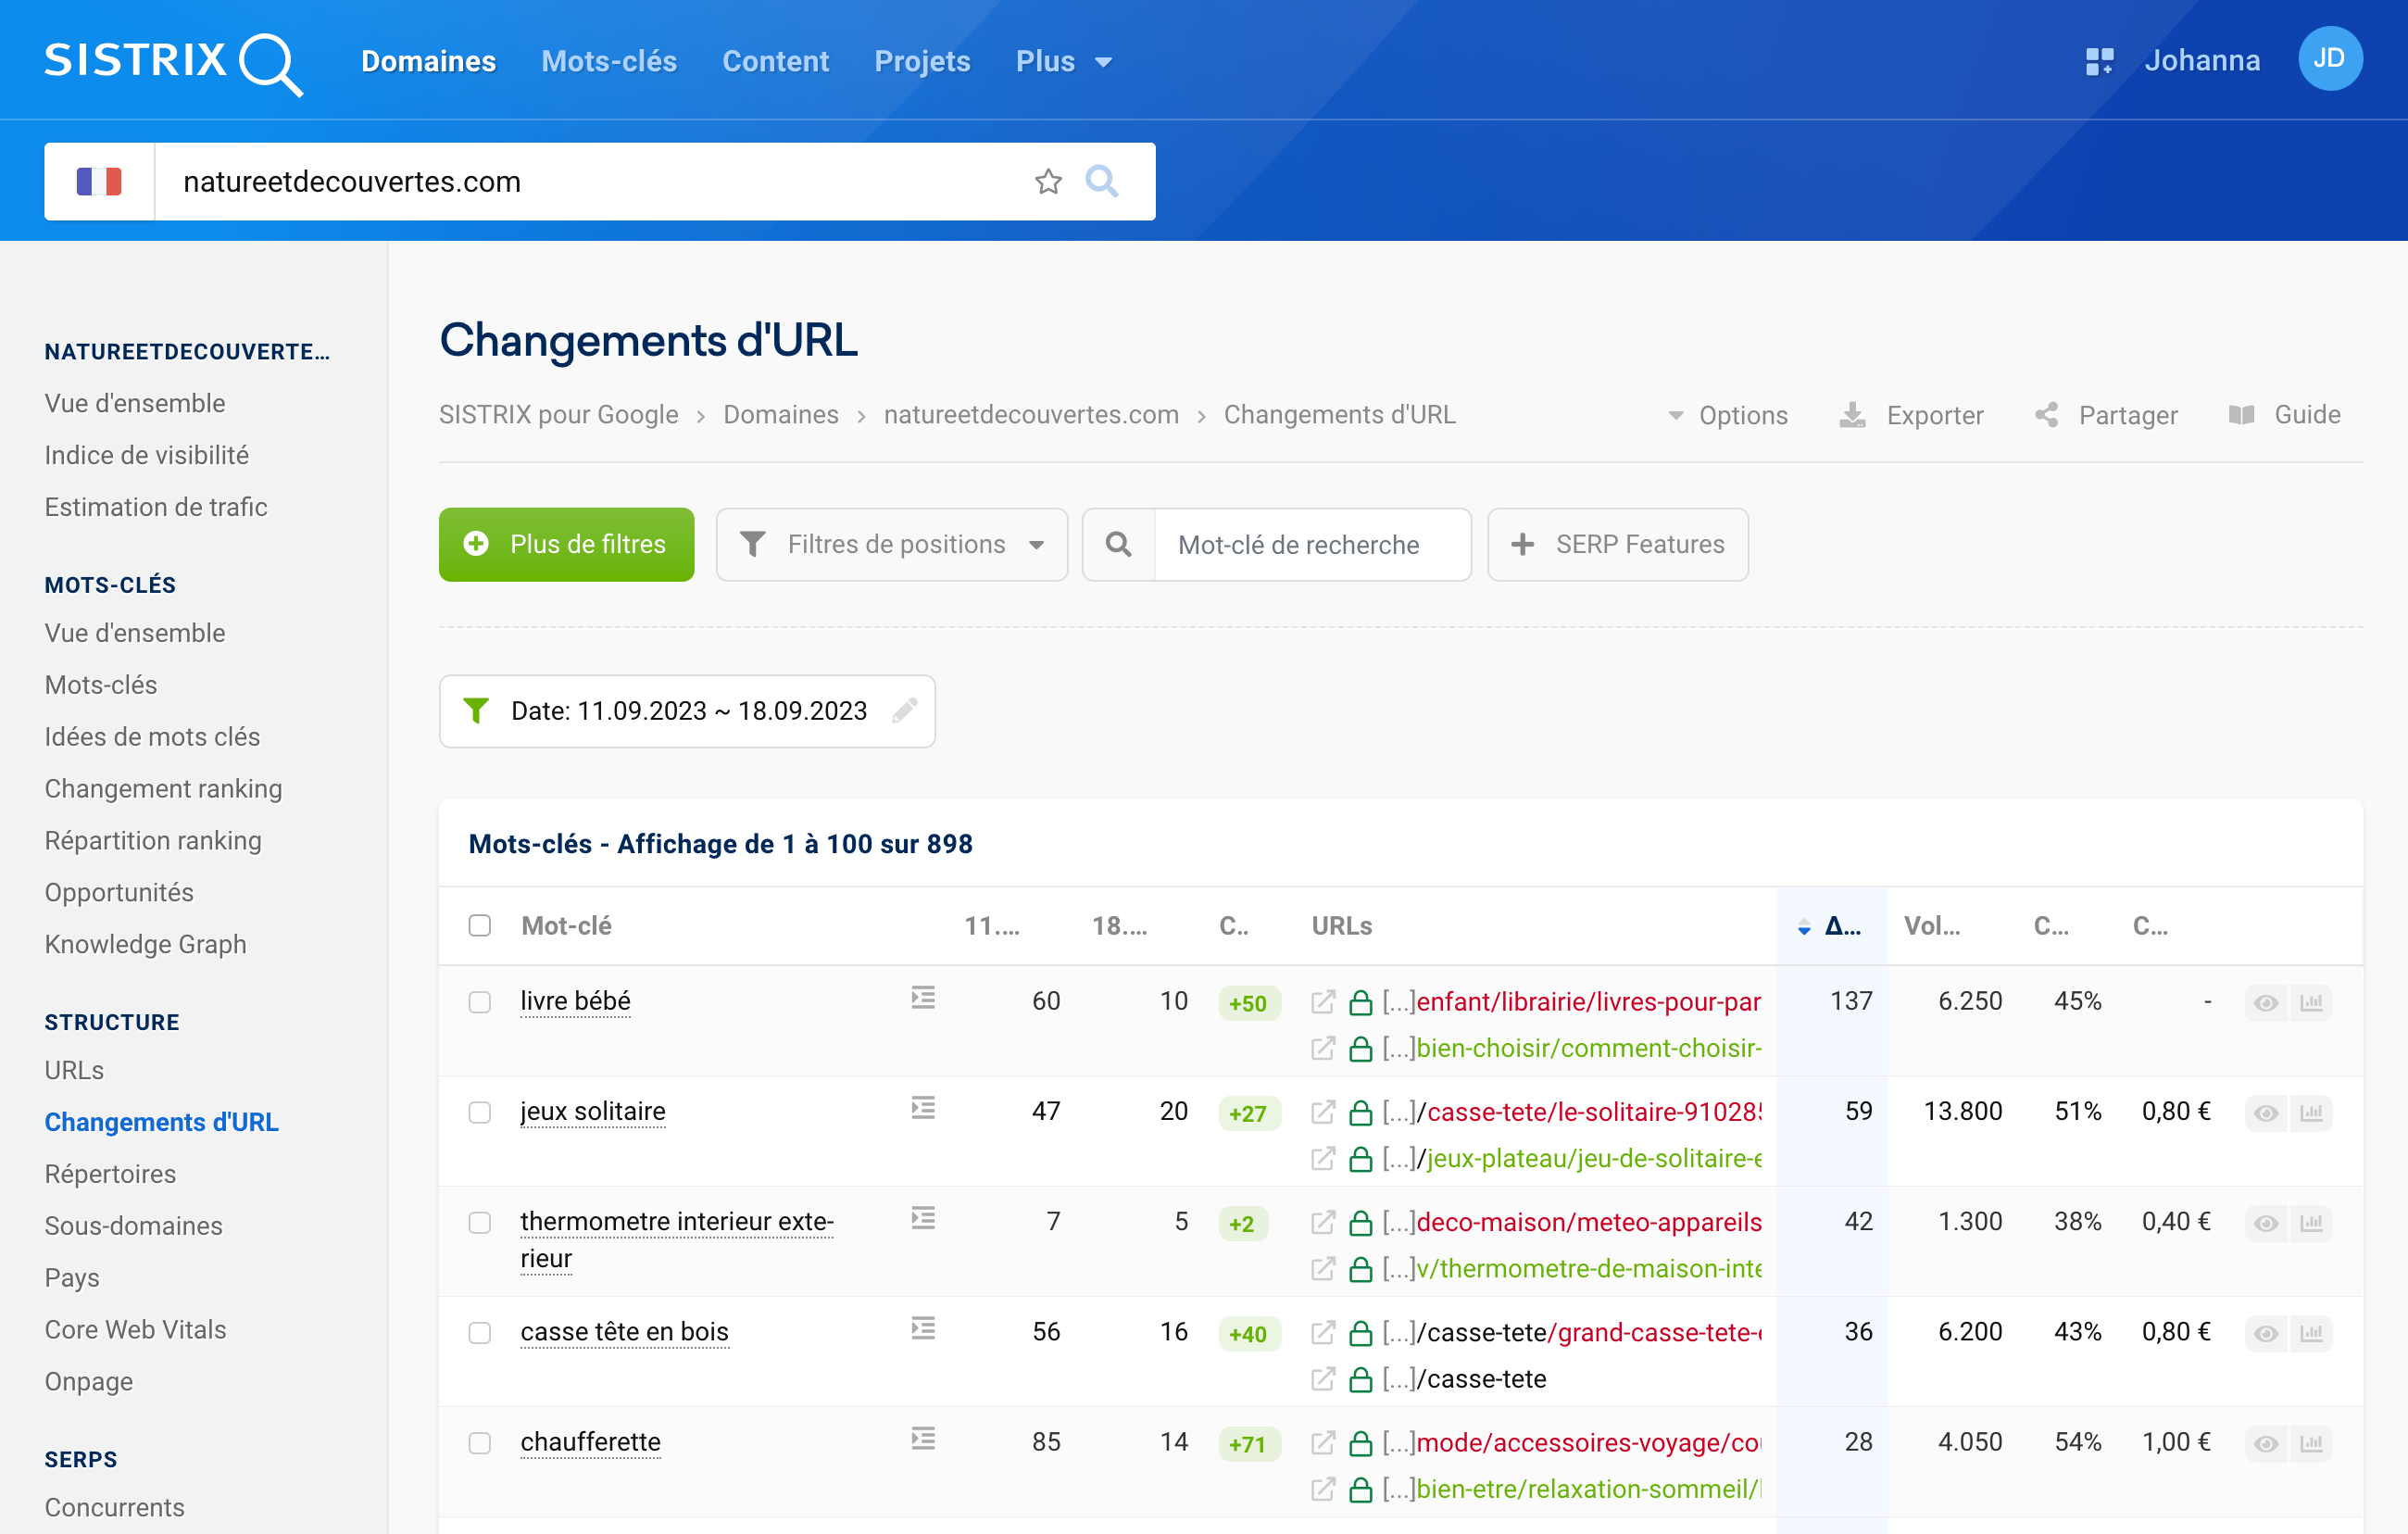Sort by the URLs column header
Viewport: 2408px width, 1534px height.
click(1341, 926)
